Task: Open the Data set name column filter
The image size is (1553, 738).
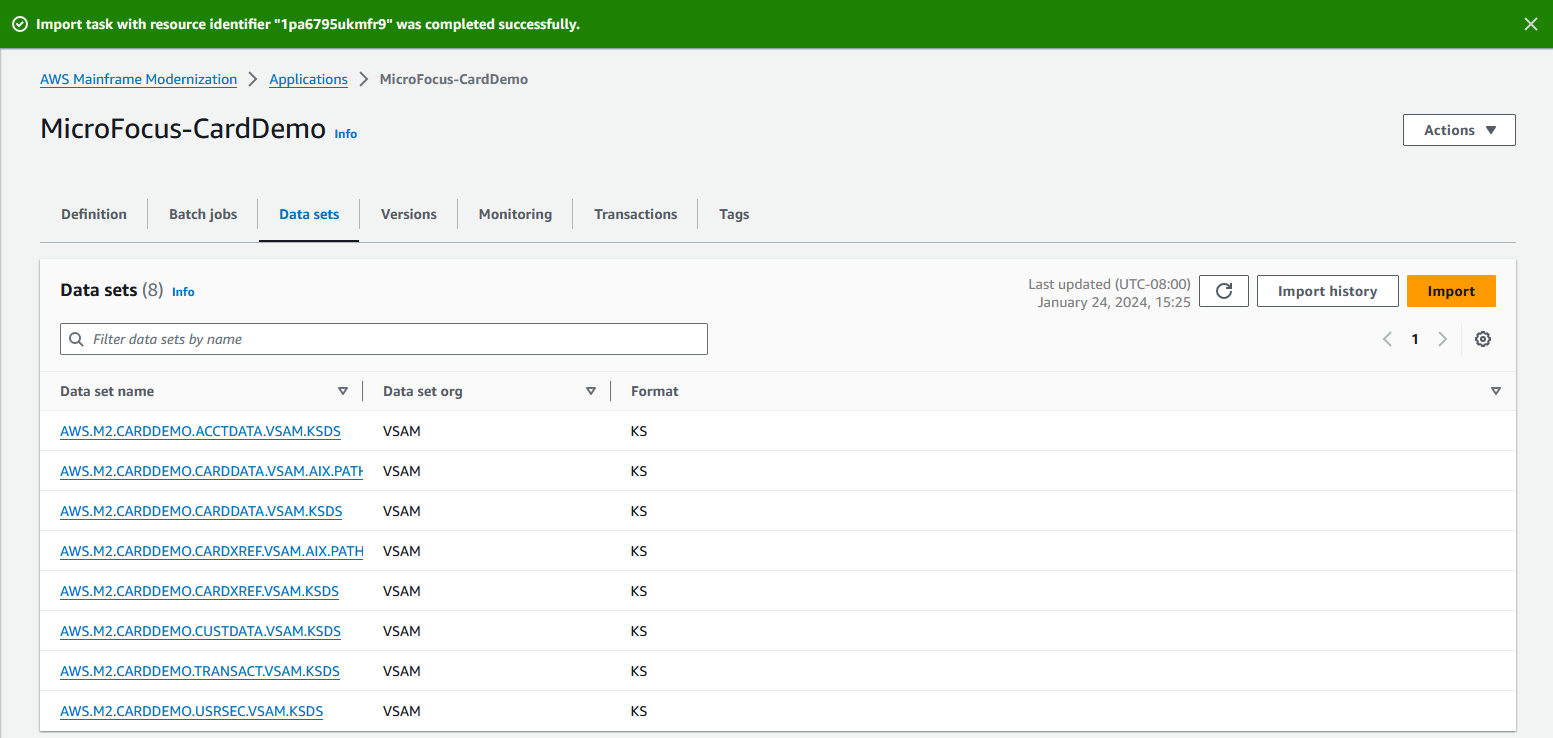Action: click(x=344, y=391)
